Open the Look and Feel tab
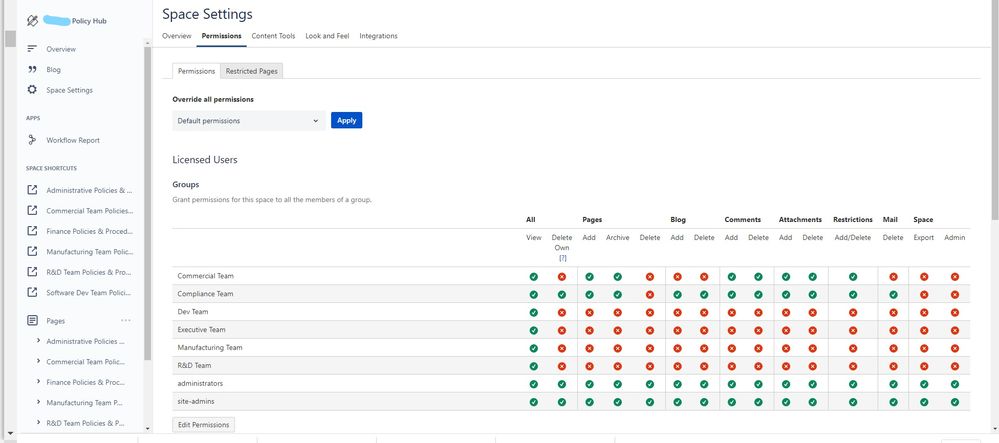The image size is (999, 443). pos(327,36)
